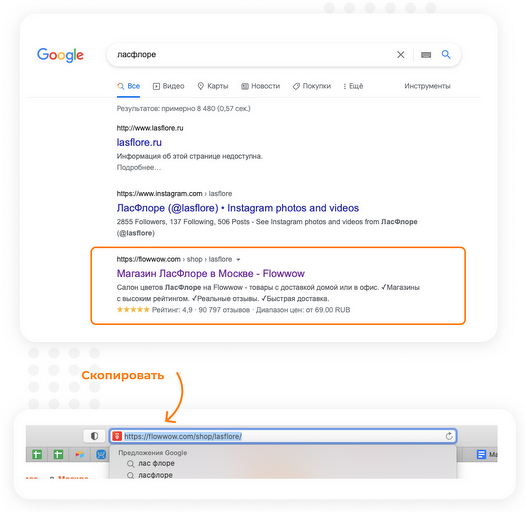This screenshot has height=512, width=525.
Task: Open the first green spreadsheet bookmark
Action: (x=37, y=454)
